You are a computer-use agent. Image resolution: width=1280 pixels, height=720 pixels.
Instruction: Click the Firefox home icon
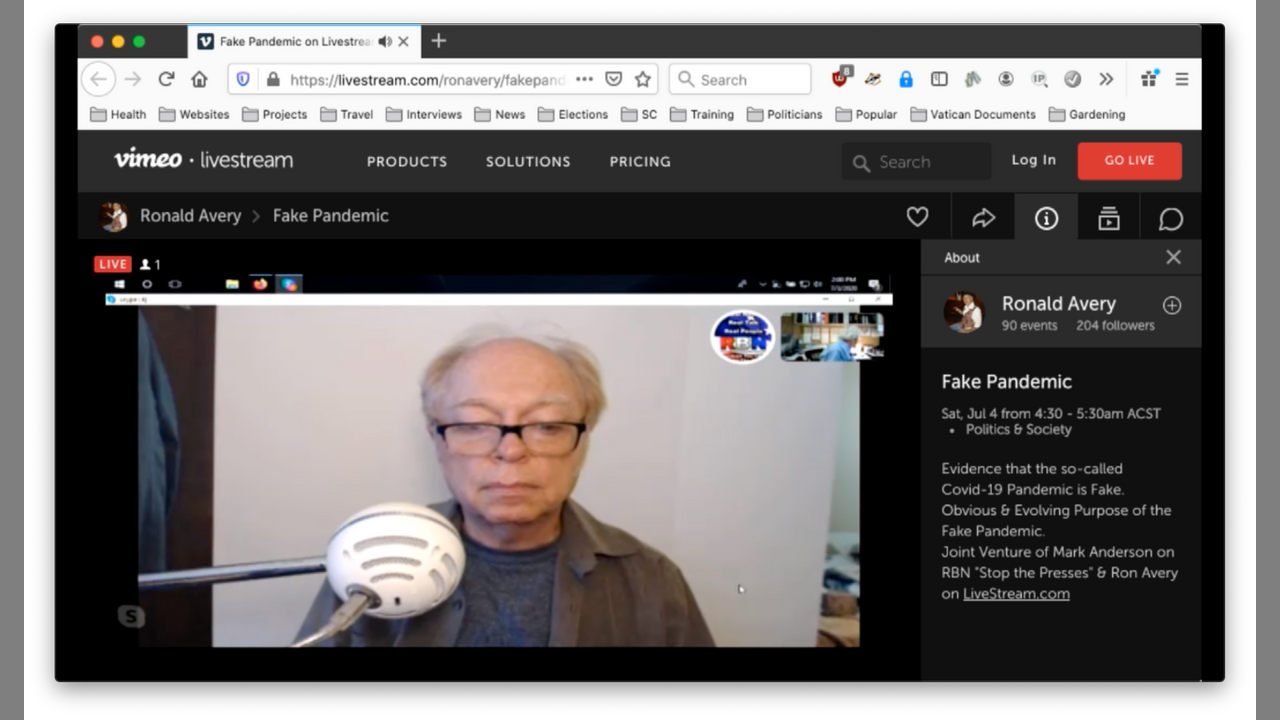tap(199, 79)
